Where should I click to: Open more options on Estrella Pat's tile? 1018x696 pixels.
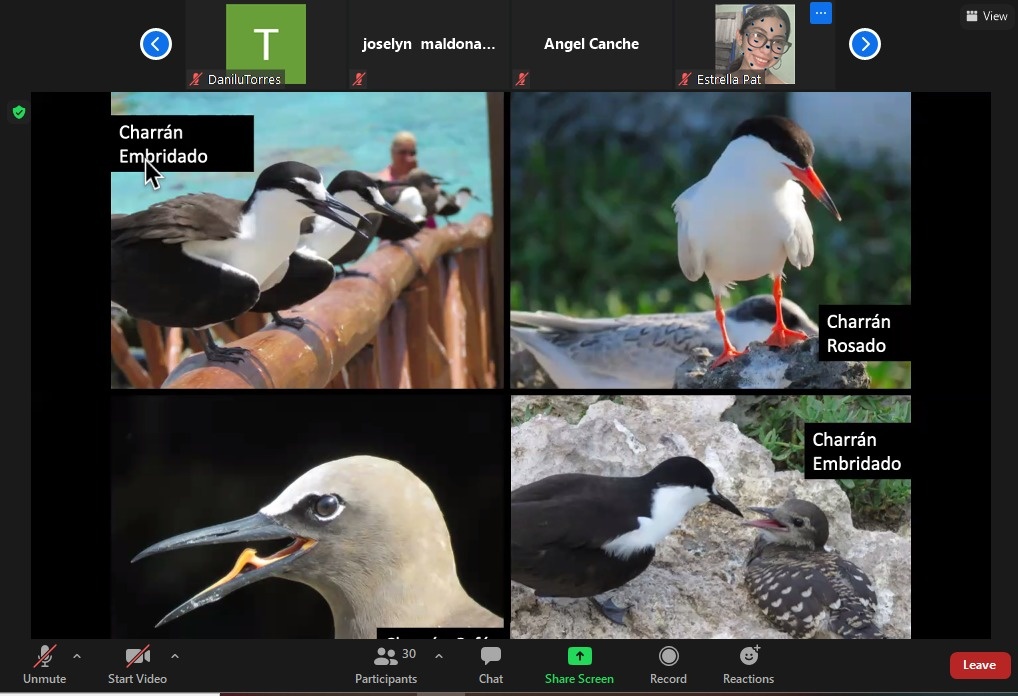point(820,14)
